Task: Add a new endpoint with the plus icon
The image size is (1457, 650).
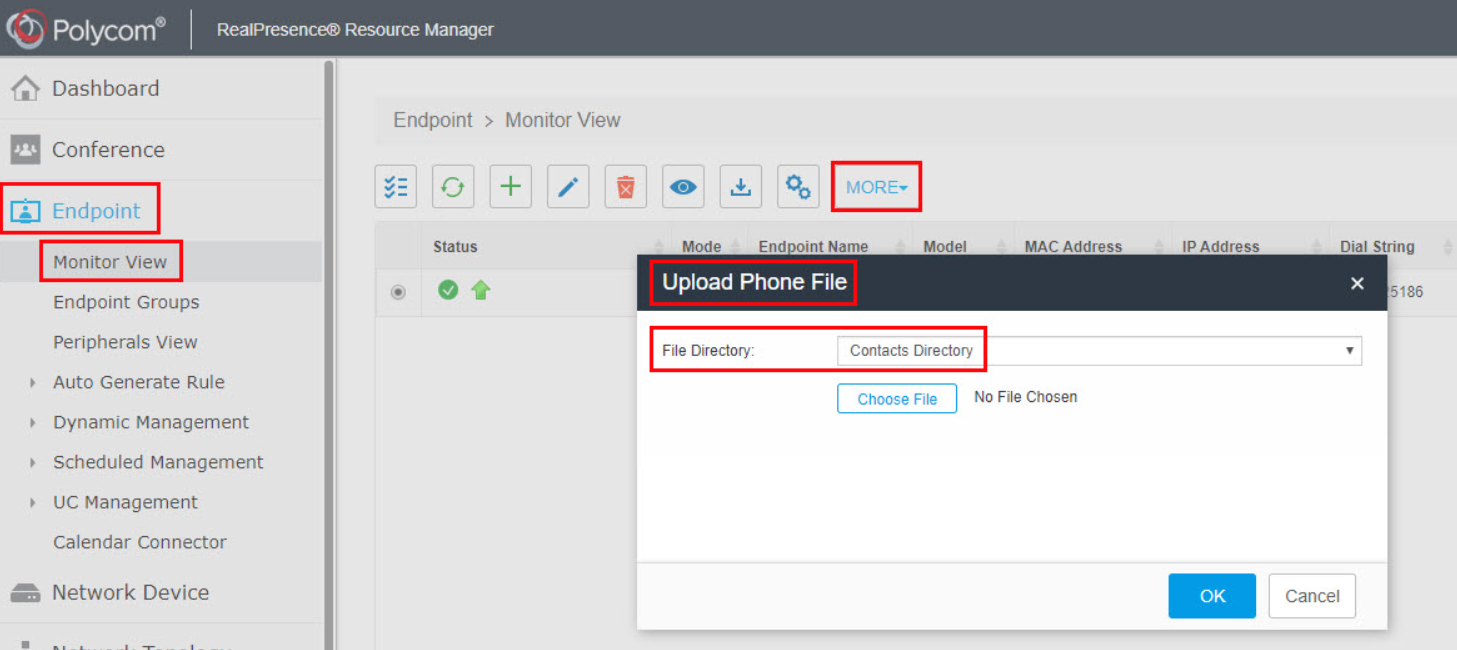Action: coord(510,186)
